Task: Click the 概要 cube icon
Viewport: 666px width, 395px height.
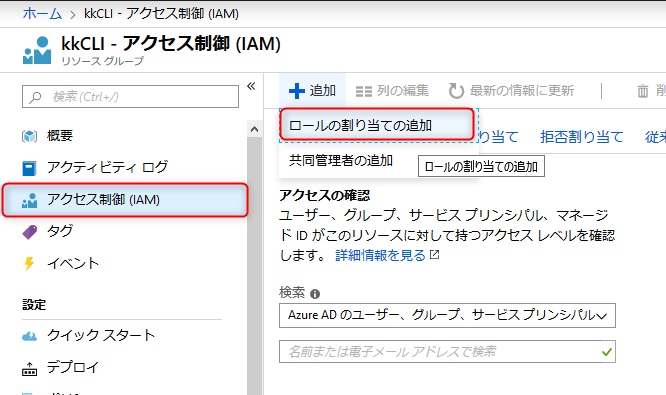Action: [29, 136]
